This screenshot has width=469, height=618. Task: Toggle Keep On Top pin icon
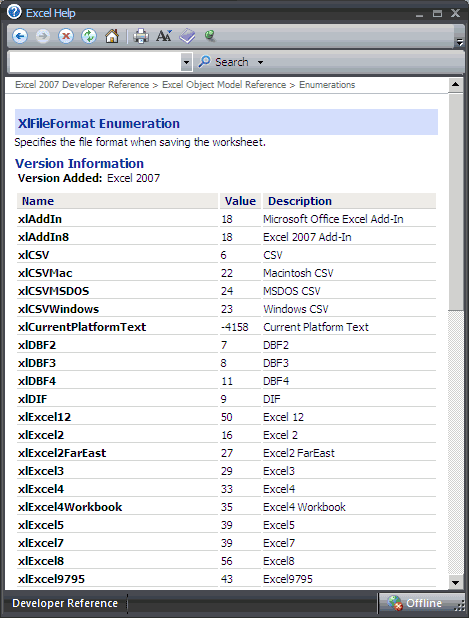click(210, 36)
